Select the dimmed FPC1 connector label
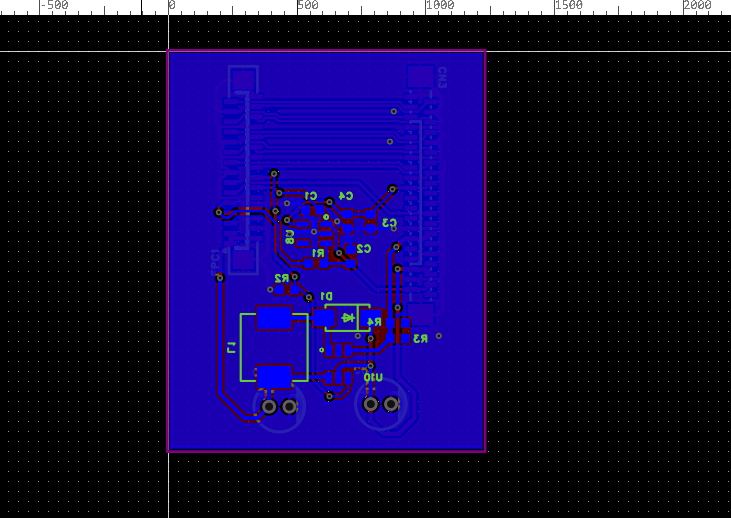Screen dimensions: 731x518 215,262
